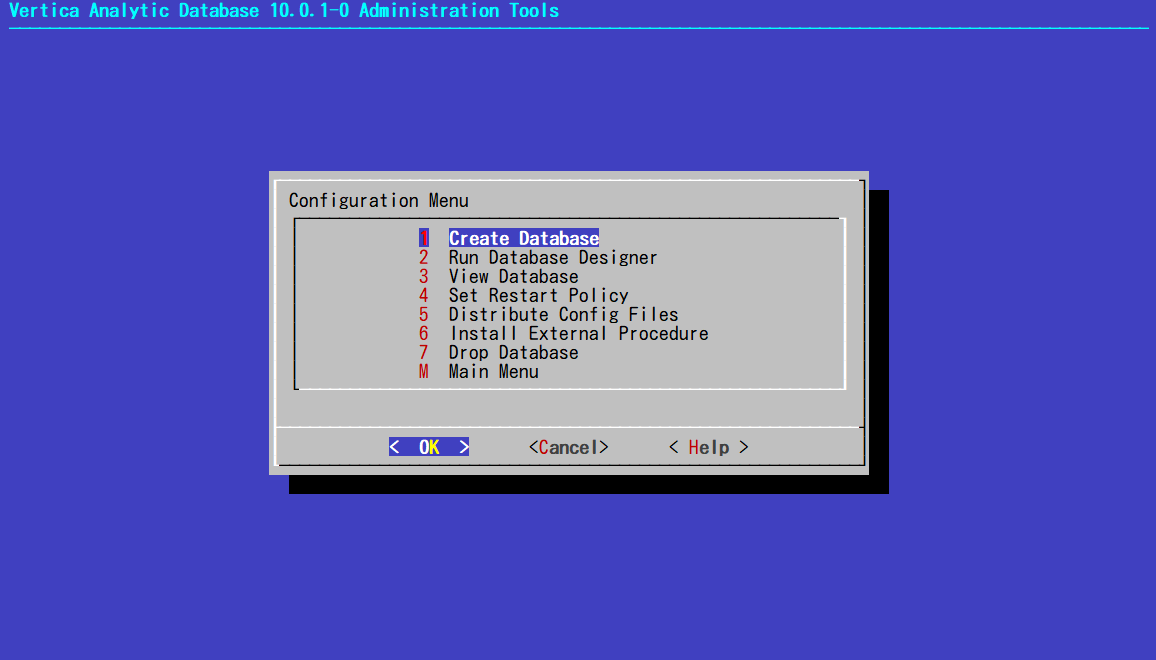Click the Cancel button

[568, 448]
